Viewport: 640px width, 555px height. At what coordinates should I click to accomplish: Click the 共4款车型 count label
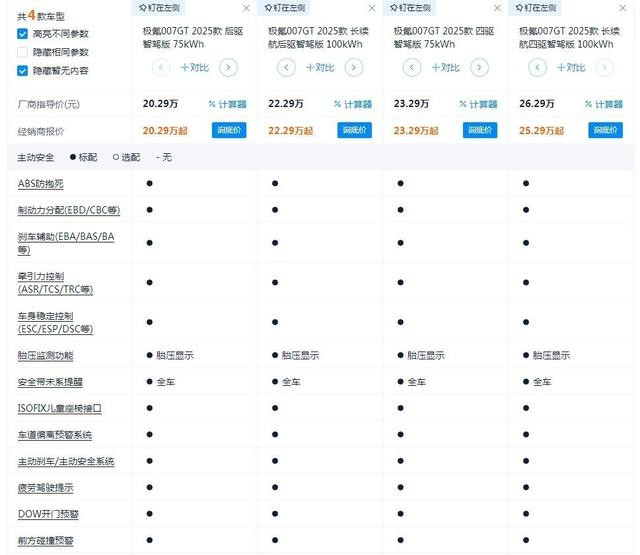(41, 16)
